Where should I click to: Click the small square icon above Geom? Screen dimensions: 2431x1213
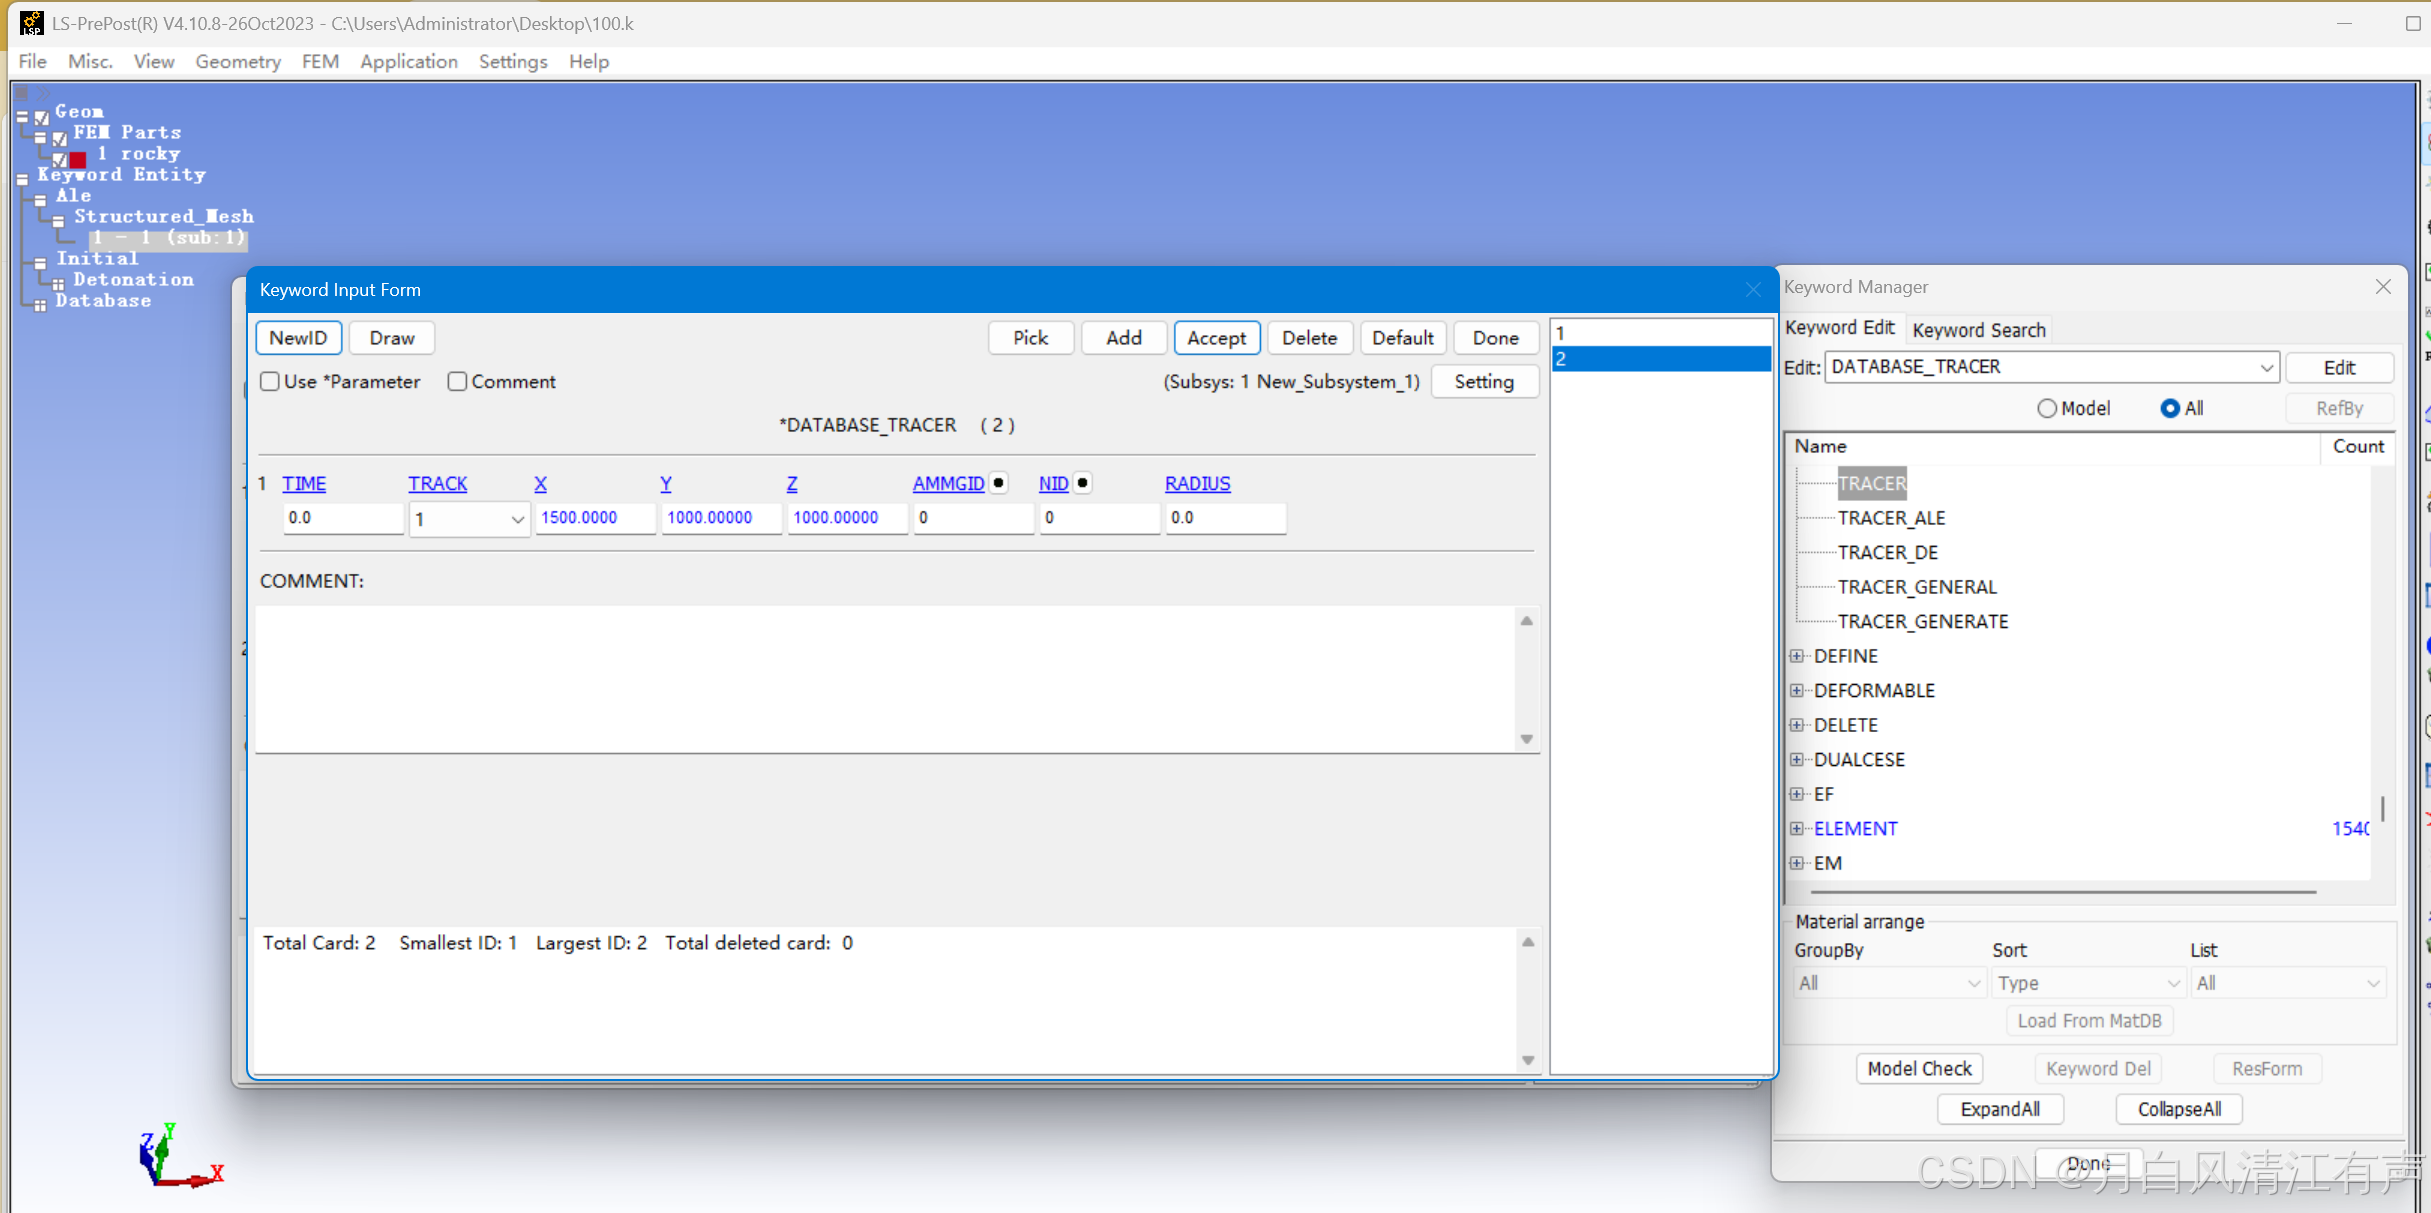pos(22,93)
